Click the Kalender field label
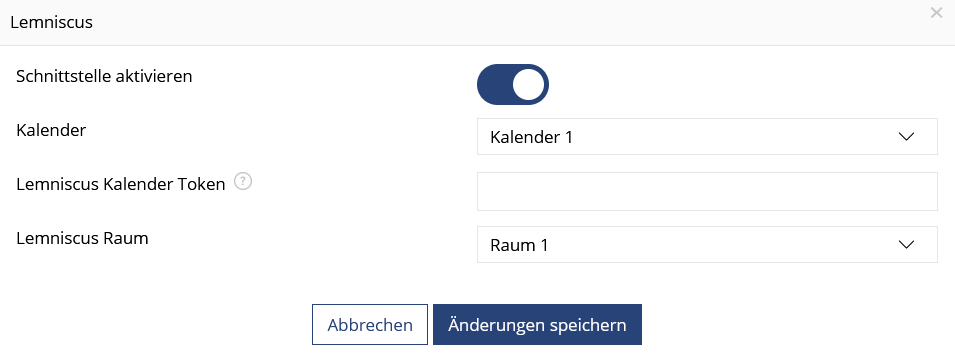955x362 pixels. 51,130
